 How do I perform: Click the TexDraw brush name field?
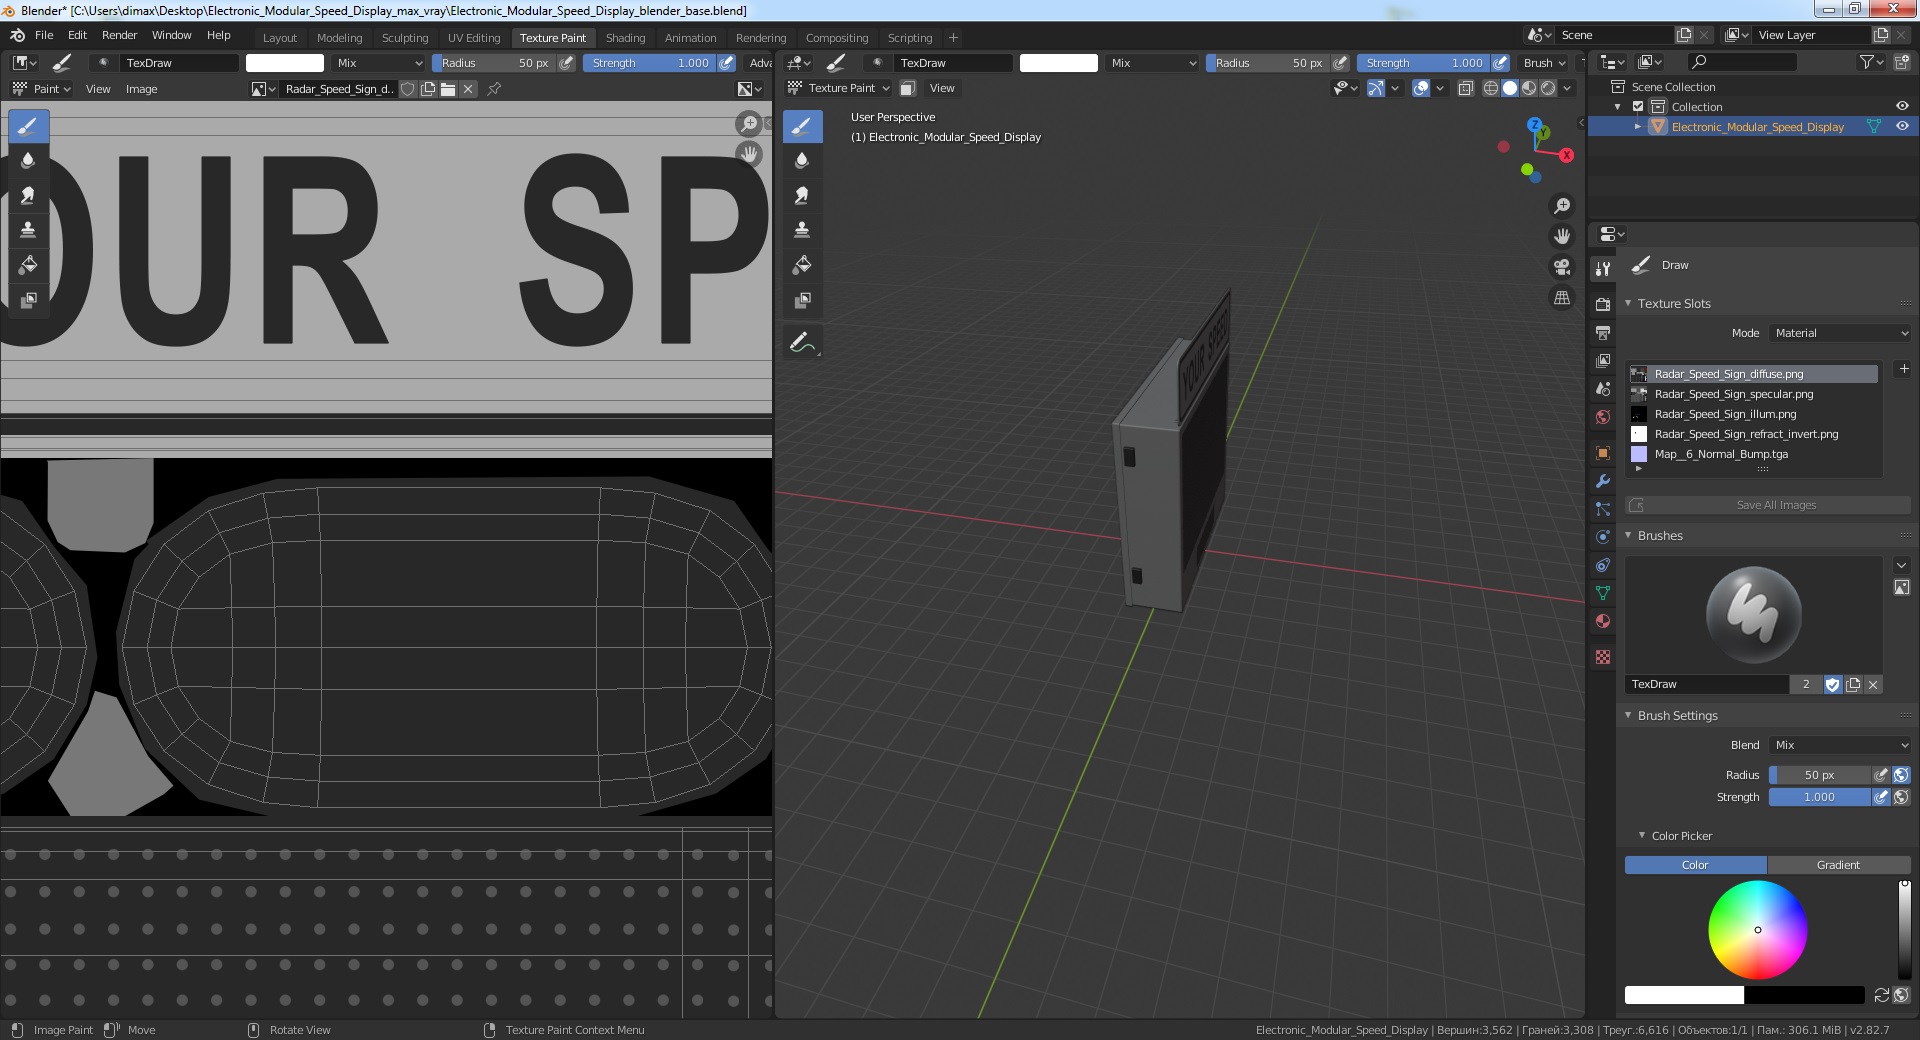[1707, 685]
